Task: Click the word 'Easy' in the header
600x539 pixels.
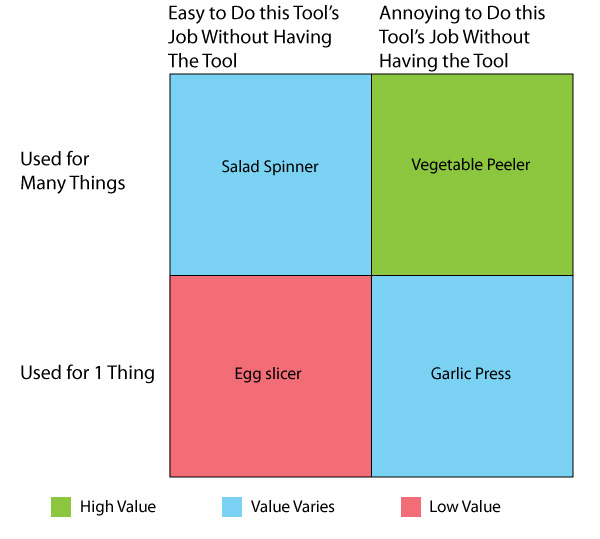Action: pos(186,14)
